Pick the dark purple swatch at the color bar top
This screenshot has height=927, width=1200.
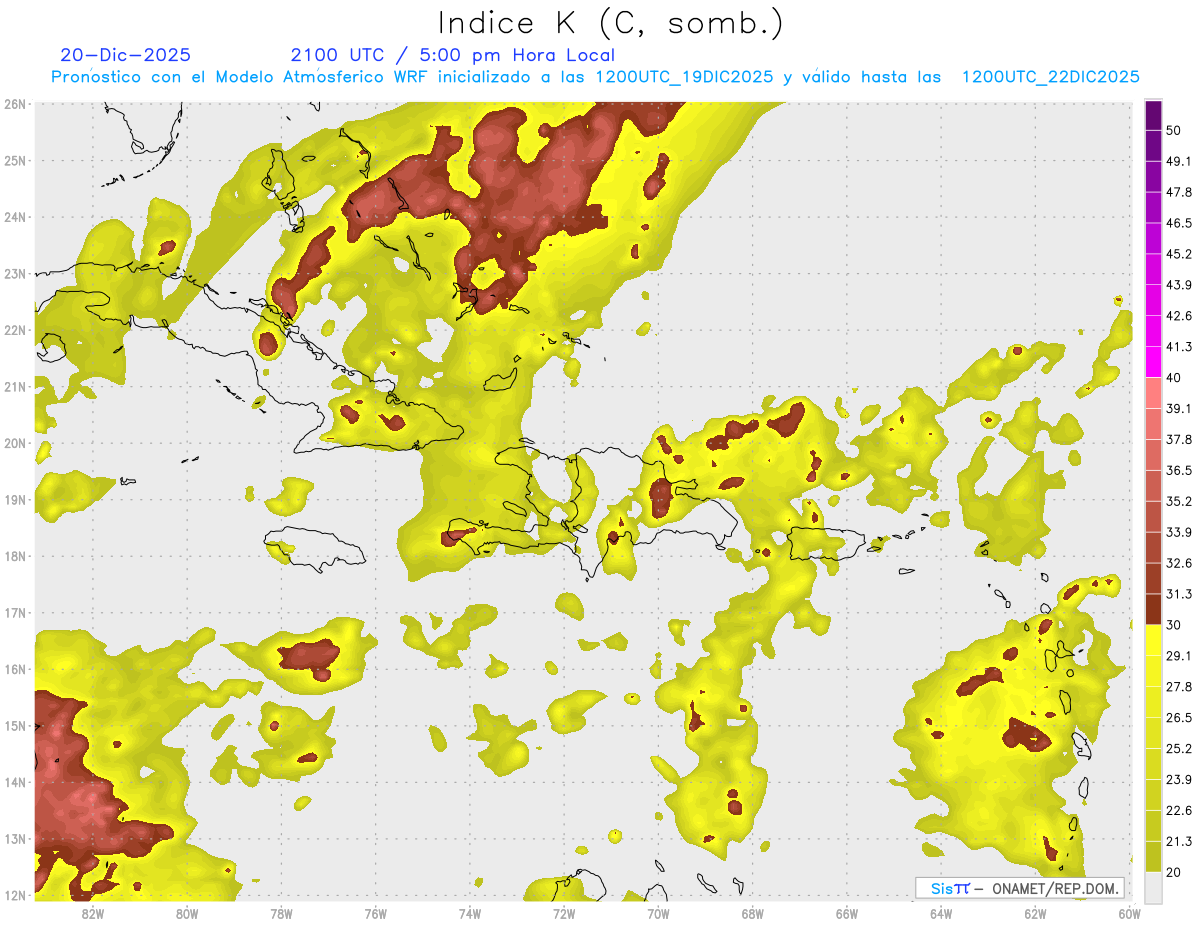click(x=1153, y=115)
